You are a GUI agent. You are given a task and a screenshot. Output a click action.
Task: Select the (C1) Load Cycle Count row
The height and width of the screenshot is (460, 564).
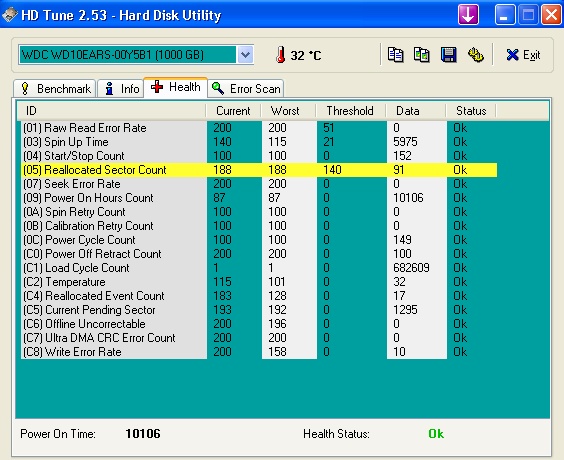coord(259,268)
